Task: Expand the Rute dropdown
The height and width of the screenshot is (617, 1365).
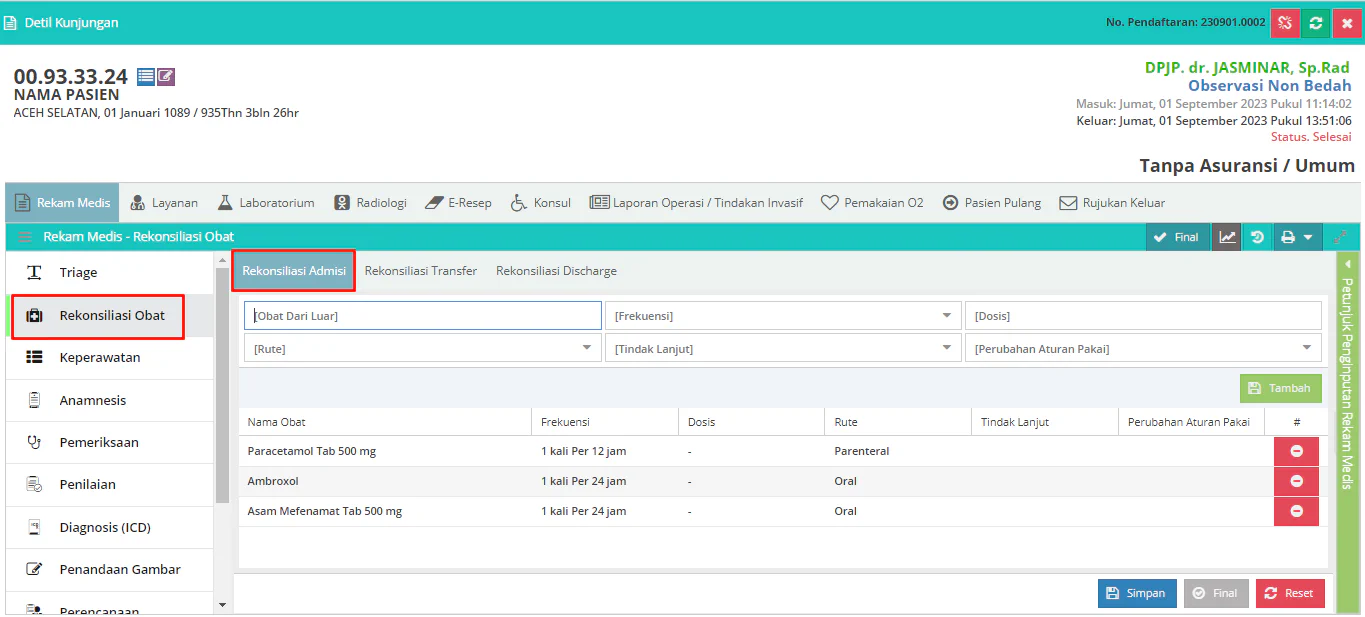Action: [421, 348]
